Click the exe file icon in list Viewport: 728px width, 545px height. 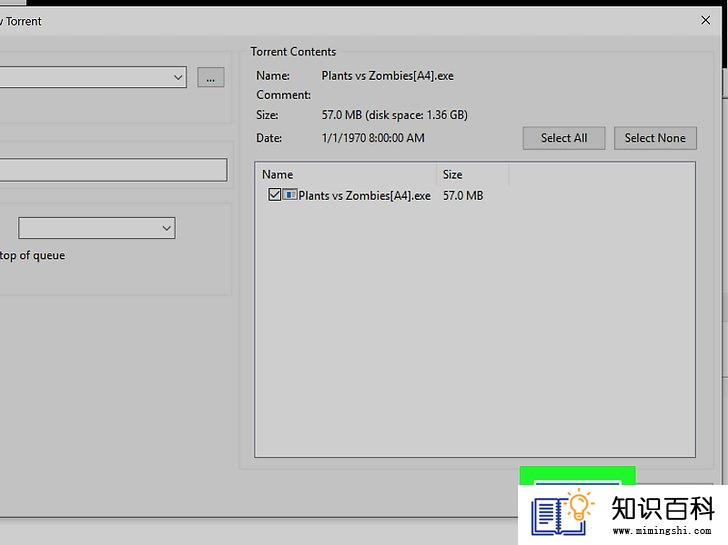(x=290, y=195)
